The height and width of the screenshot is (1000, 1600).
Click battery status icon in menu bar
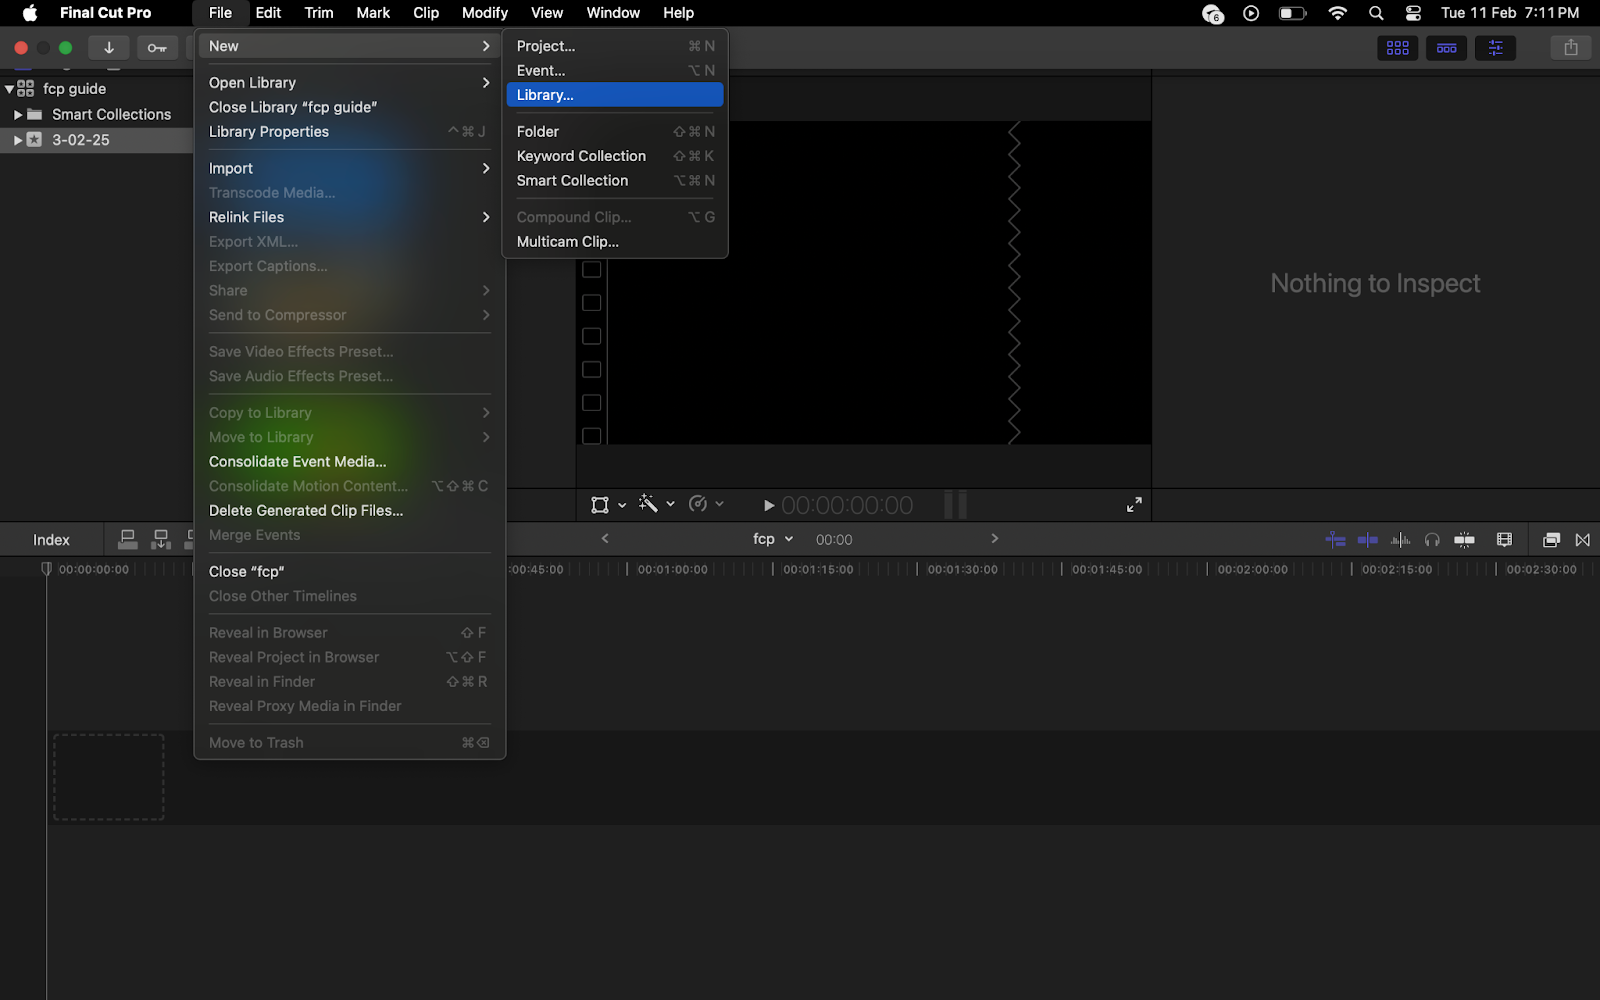pos(1292,13)
